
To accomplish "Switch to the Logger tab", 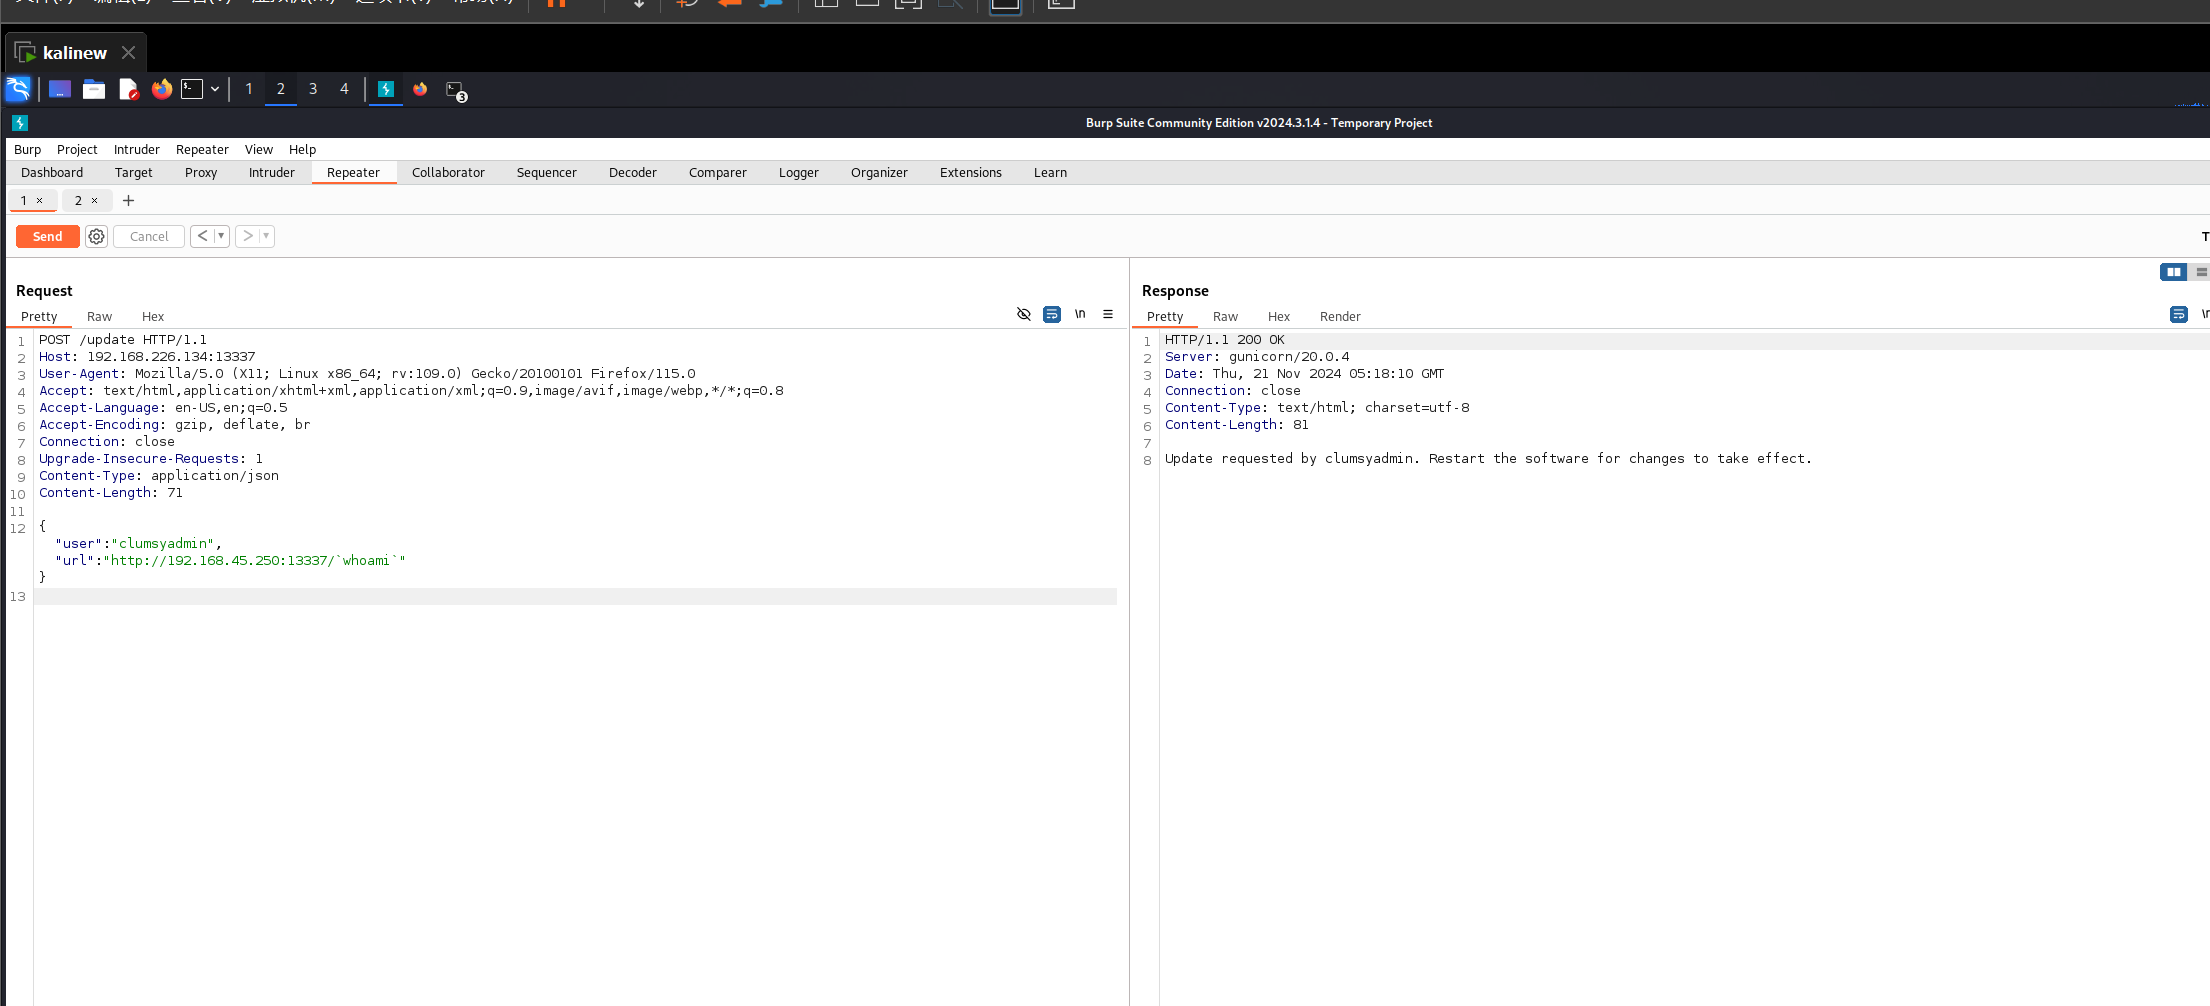I will tap(799, 172).
